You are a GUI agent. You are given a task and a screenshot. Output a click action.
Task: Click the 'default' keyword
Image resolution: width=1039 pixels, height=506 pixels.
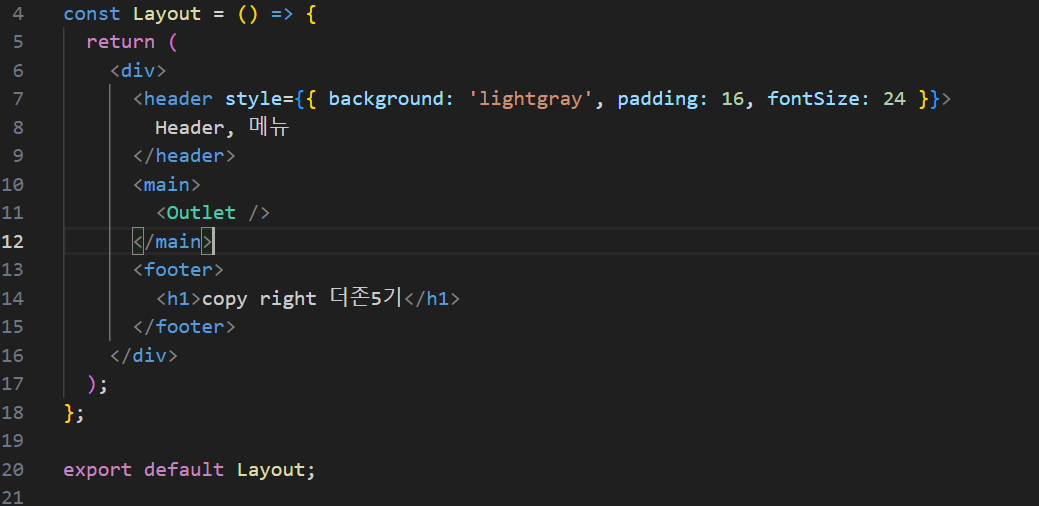pos(184,470)
